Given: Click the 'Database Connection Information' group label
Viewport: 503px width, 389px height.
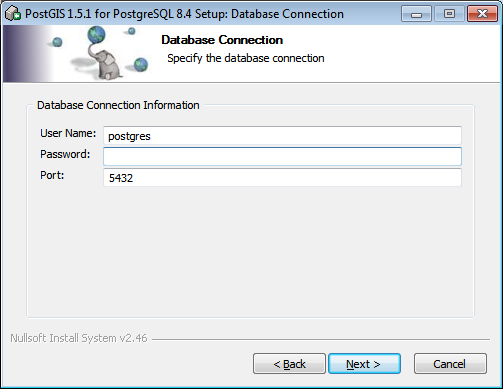Looking at the screenshot, I should point(118,105).
